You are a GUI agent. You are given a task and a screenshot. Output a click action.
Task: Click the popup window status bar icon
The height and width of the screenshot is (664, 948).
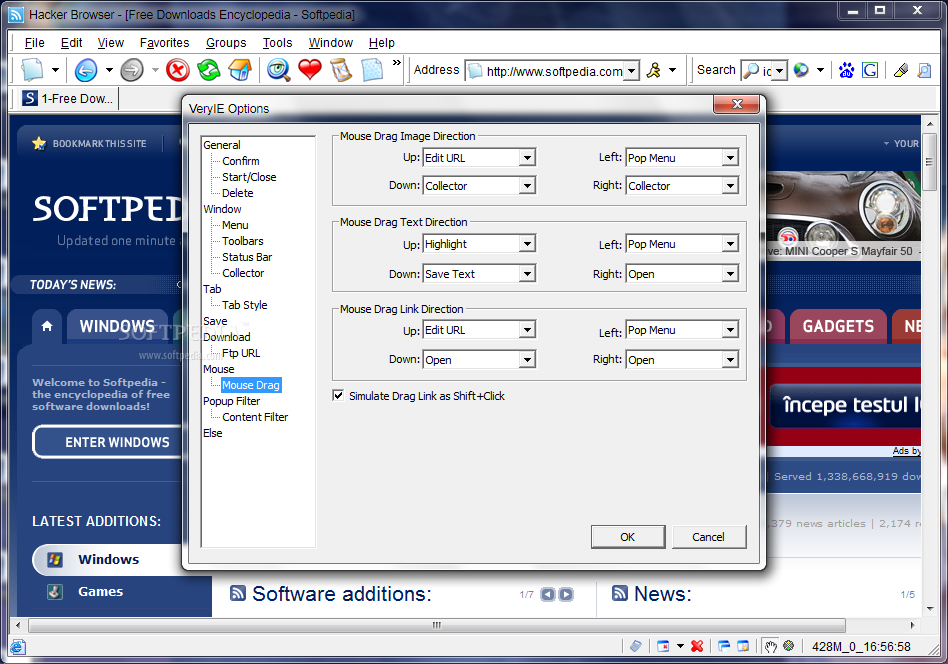[x=743, y=646]
